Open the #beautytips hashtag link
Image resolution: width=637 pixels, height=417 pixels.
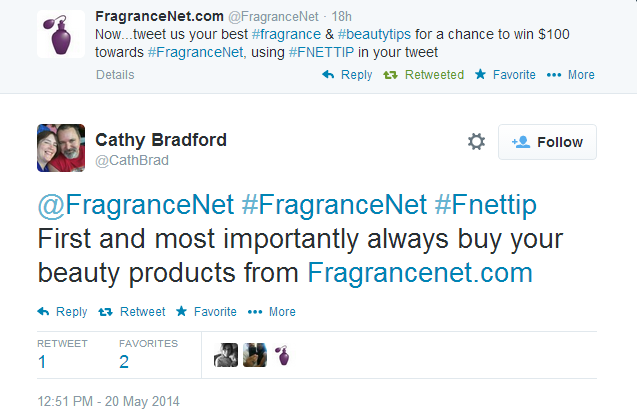click(374, 35)
